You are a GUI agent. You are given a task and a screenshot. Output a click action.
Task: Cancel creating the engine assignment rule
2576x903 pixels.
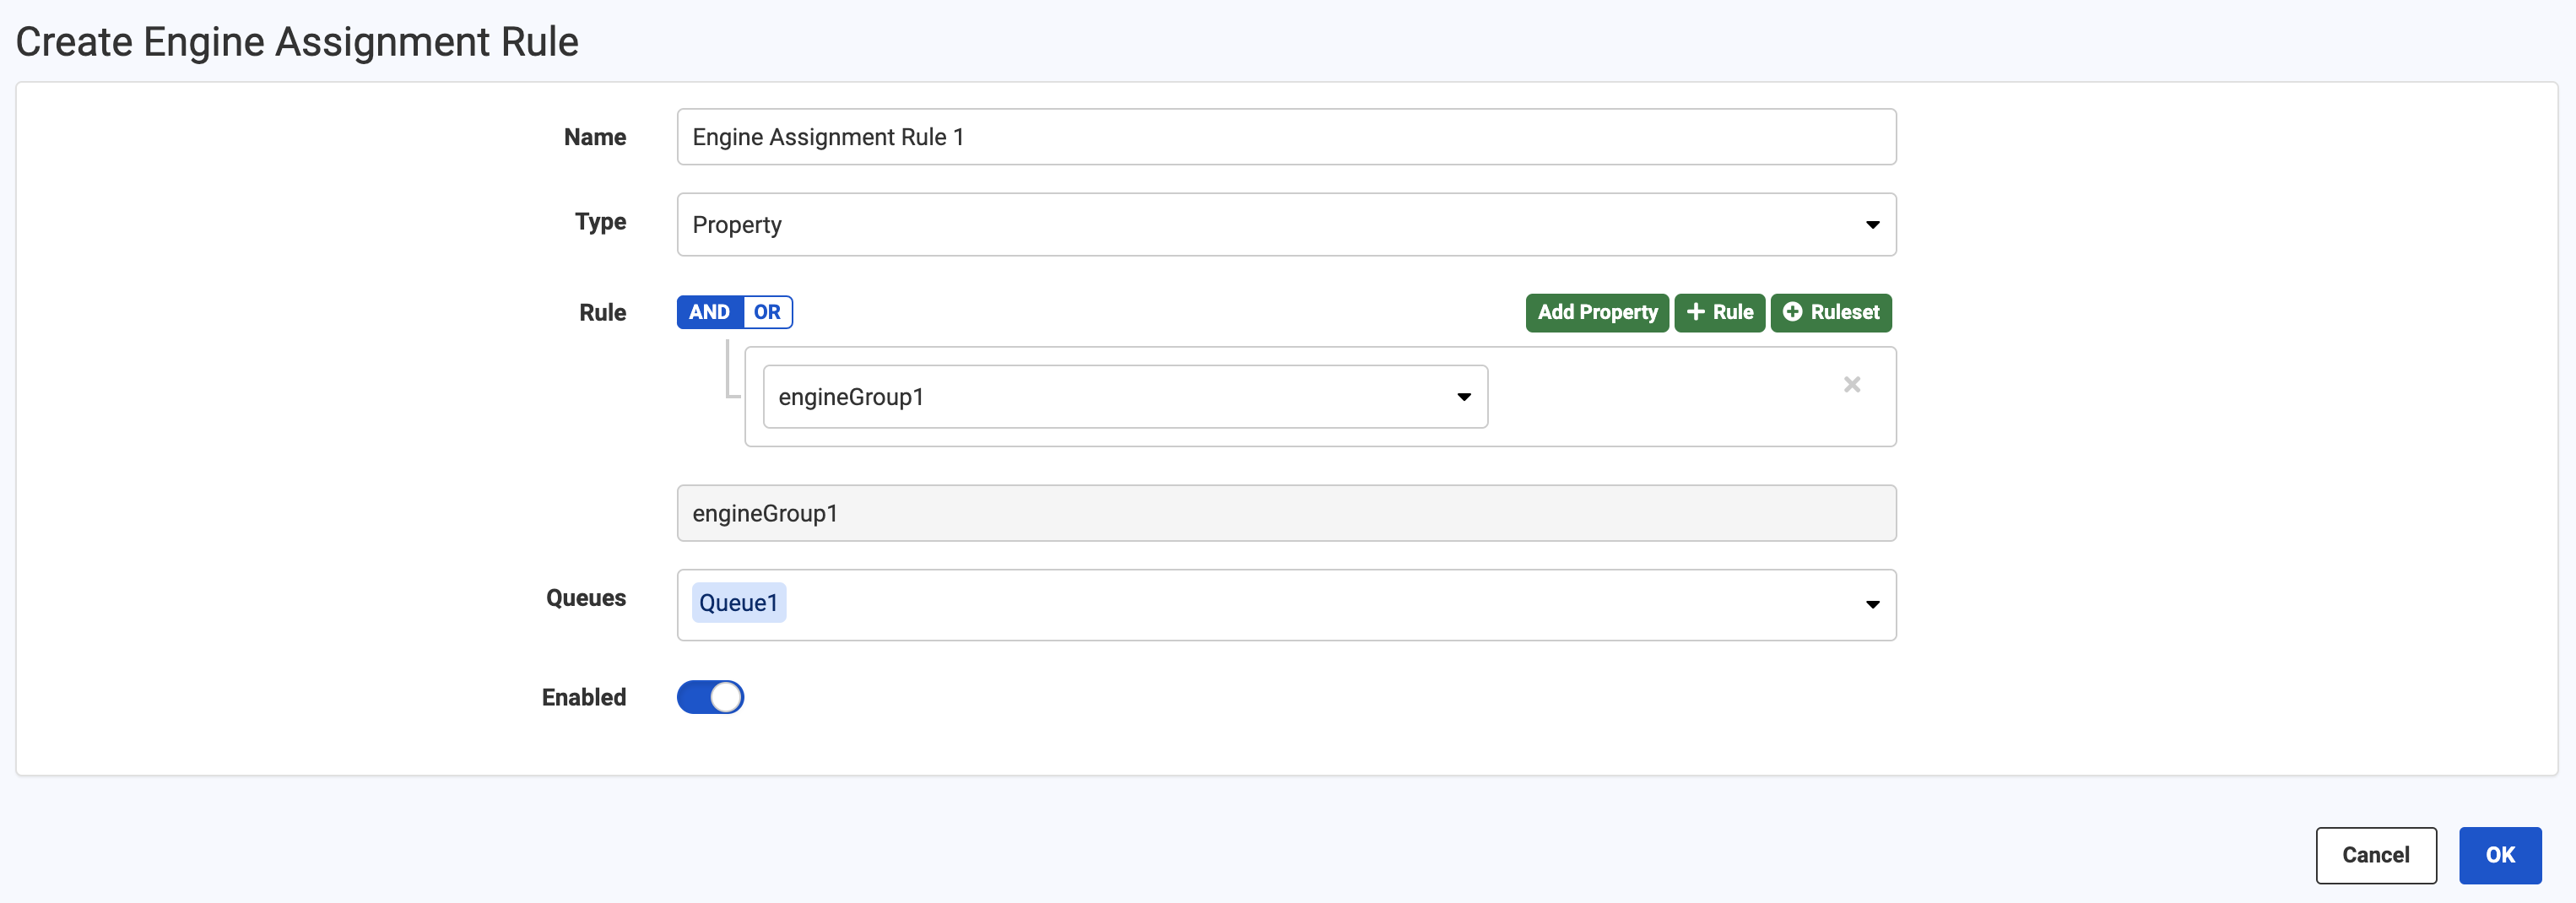(x=2375, y=855)
